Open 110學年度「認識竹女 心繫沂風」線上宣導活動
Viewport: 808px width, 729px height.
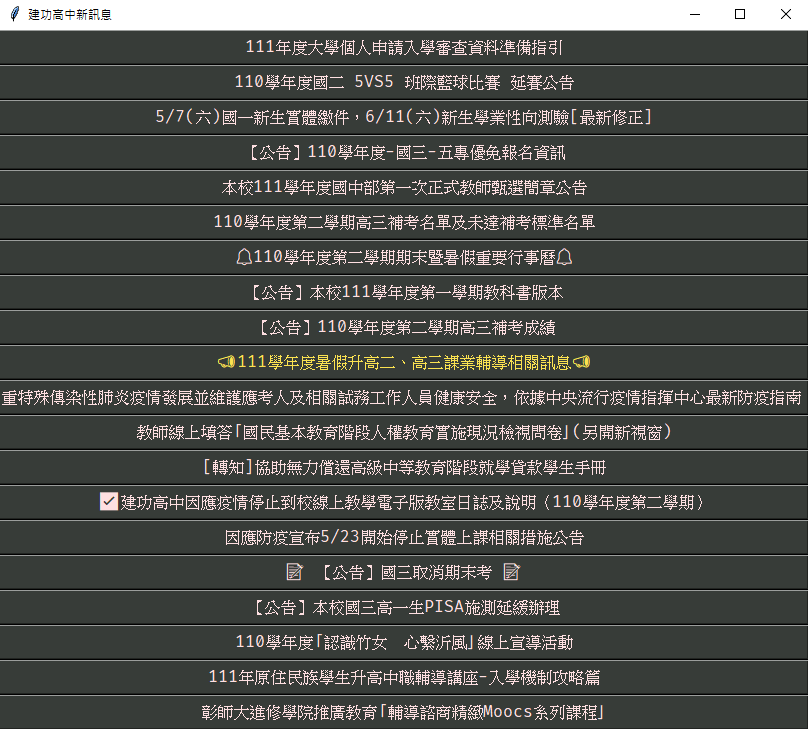point(404,643)
